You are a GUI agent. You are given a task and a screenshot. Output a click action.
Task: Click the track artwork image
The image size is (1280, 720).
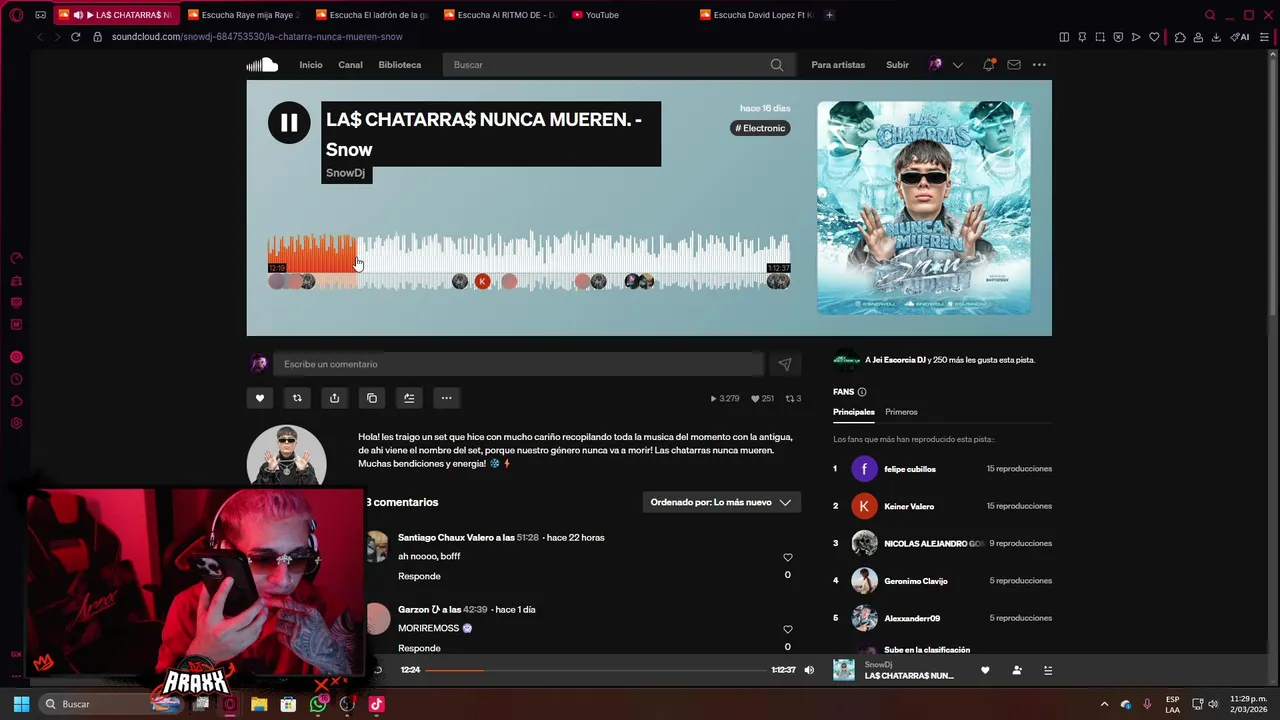pos(924,208)
